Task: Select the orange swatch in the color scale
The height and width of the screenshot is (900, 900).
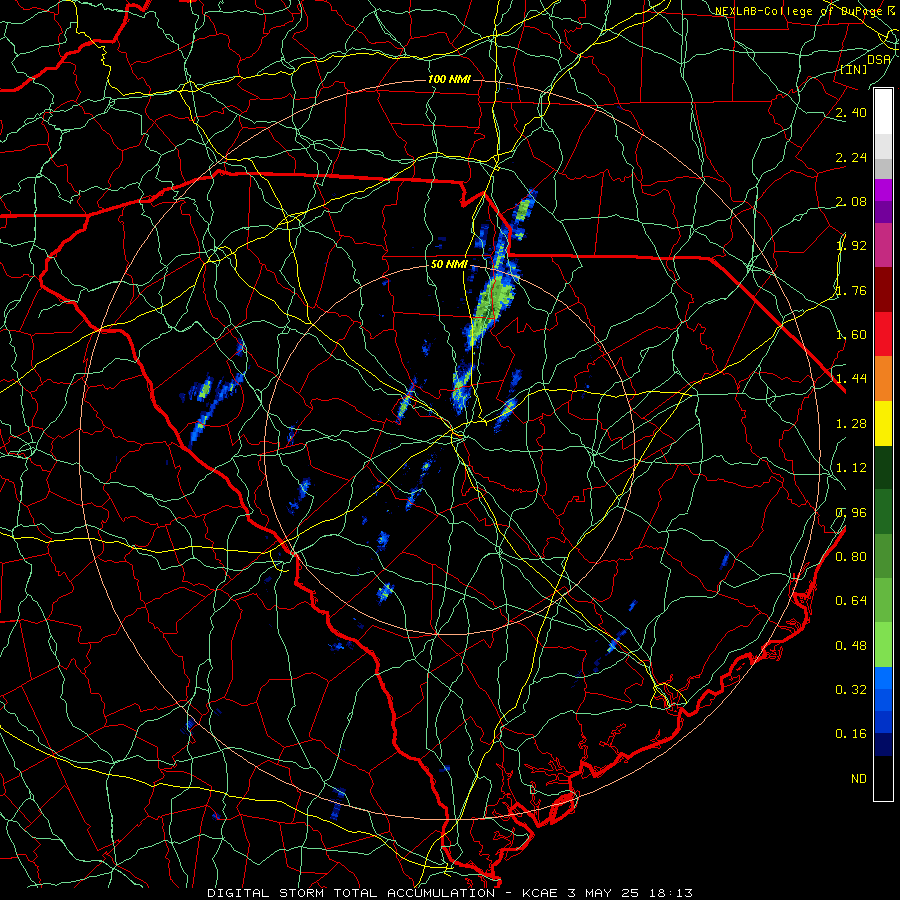Action: tap(883, 379)
